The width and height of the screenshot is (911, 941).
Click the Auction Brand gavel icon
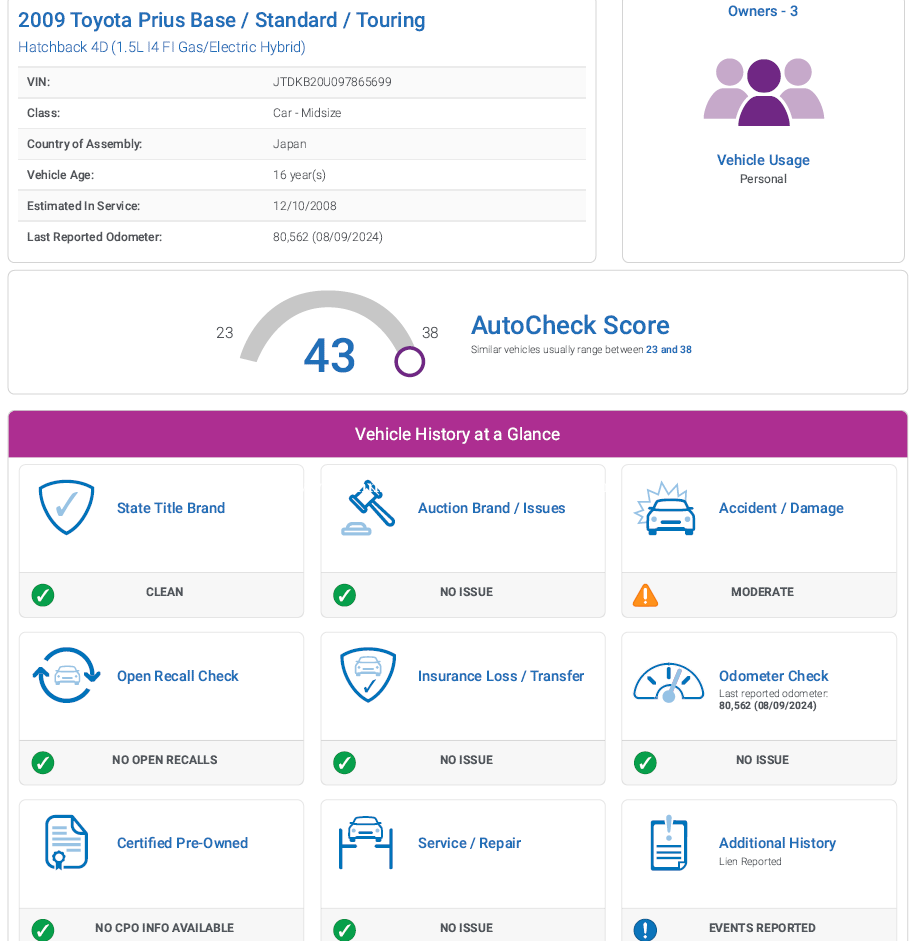point(368,508)
